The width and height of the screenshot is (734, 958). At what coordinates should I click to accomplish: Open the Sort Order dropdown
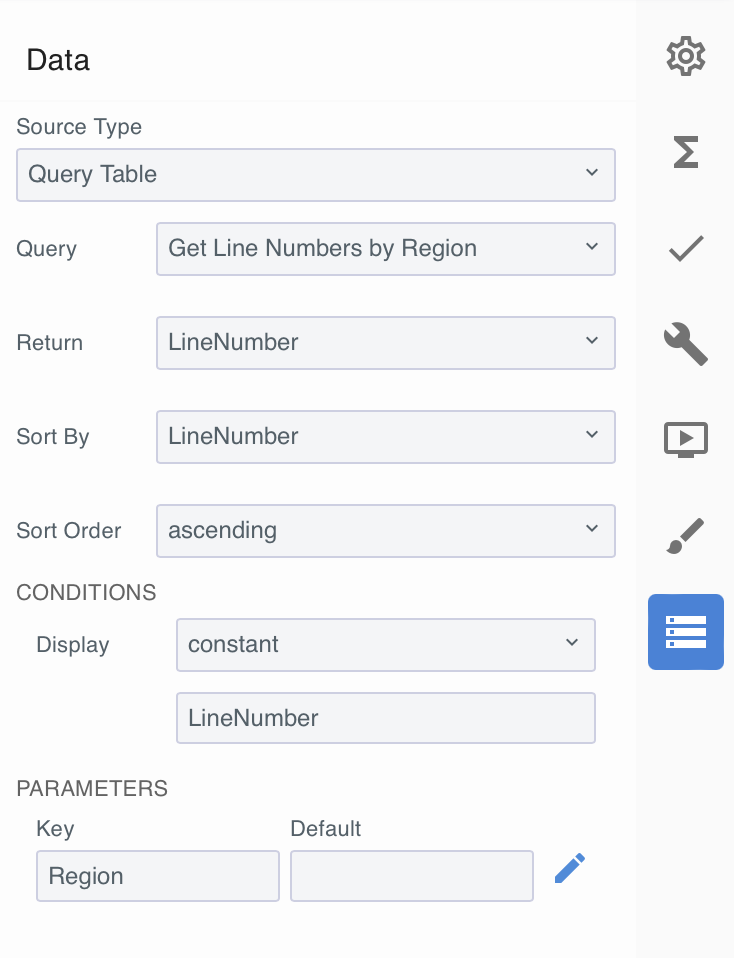point(386,531)
